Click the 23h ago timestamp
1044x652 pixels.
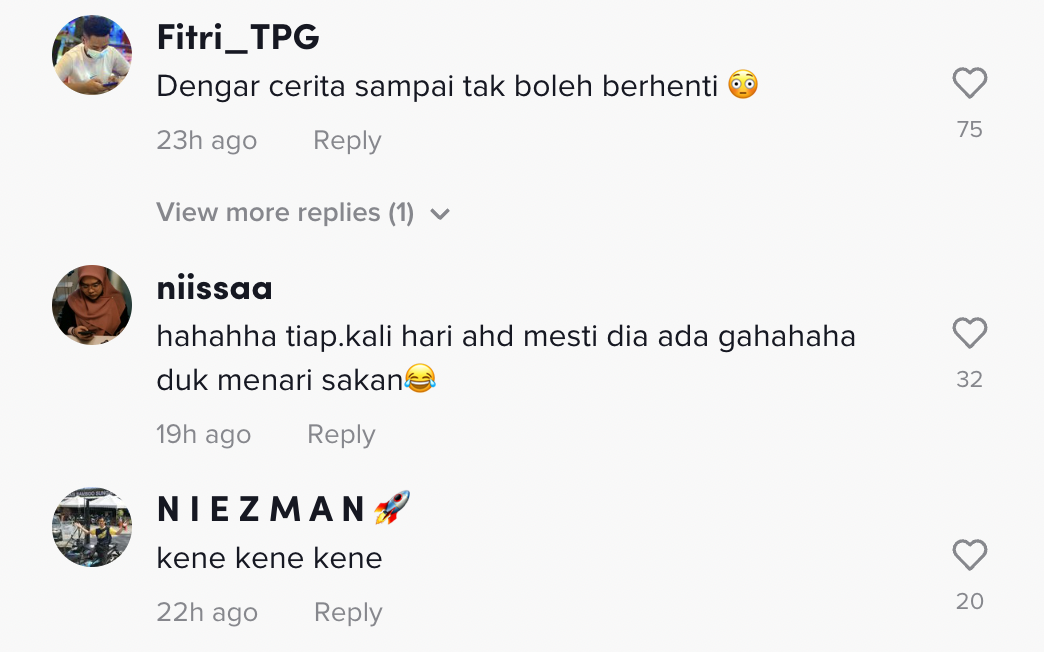[x=206, y=141]
